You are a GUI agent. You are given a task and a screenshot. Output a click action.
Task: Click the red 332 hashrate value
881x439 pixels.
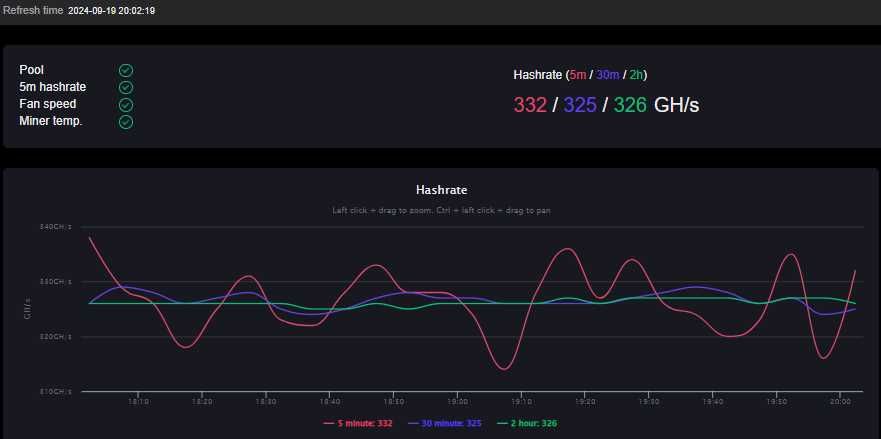530,105
